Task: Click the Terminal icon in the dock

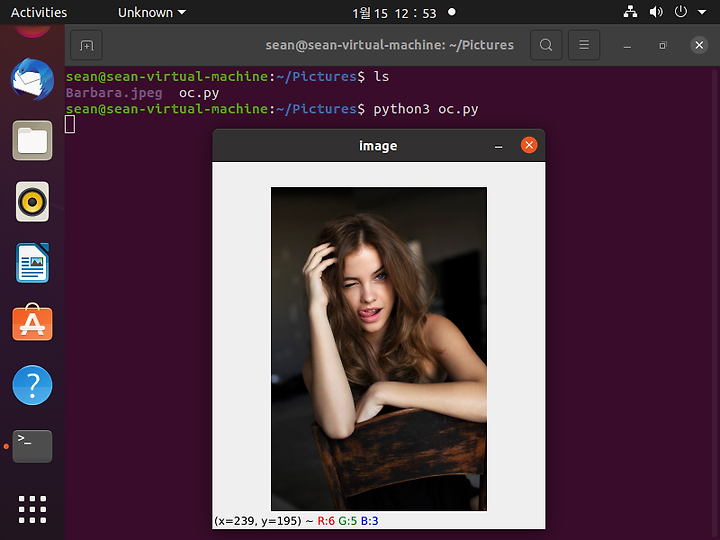Action: (x=32, y=446)
